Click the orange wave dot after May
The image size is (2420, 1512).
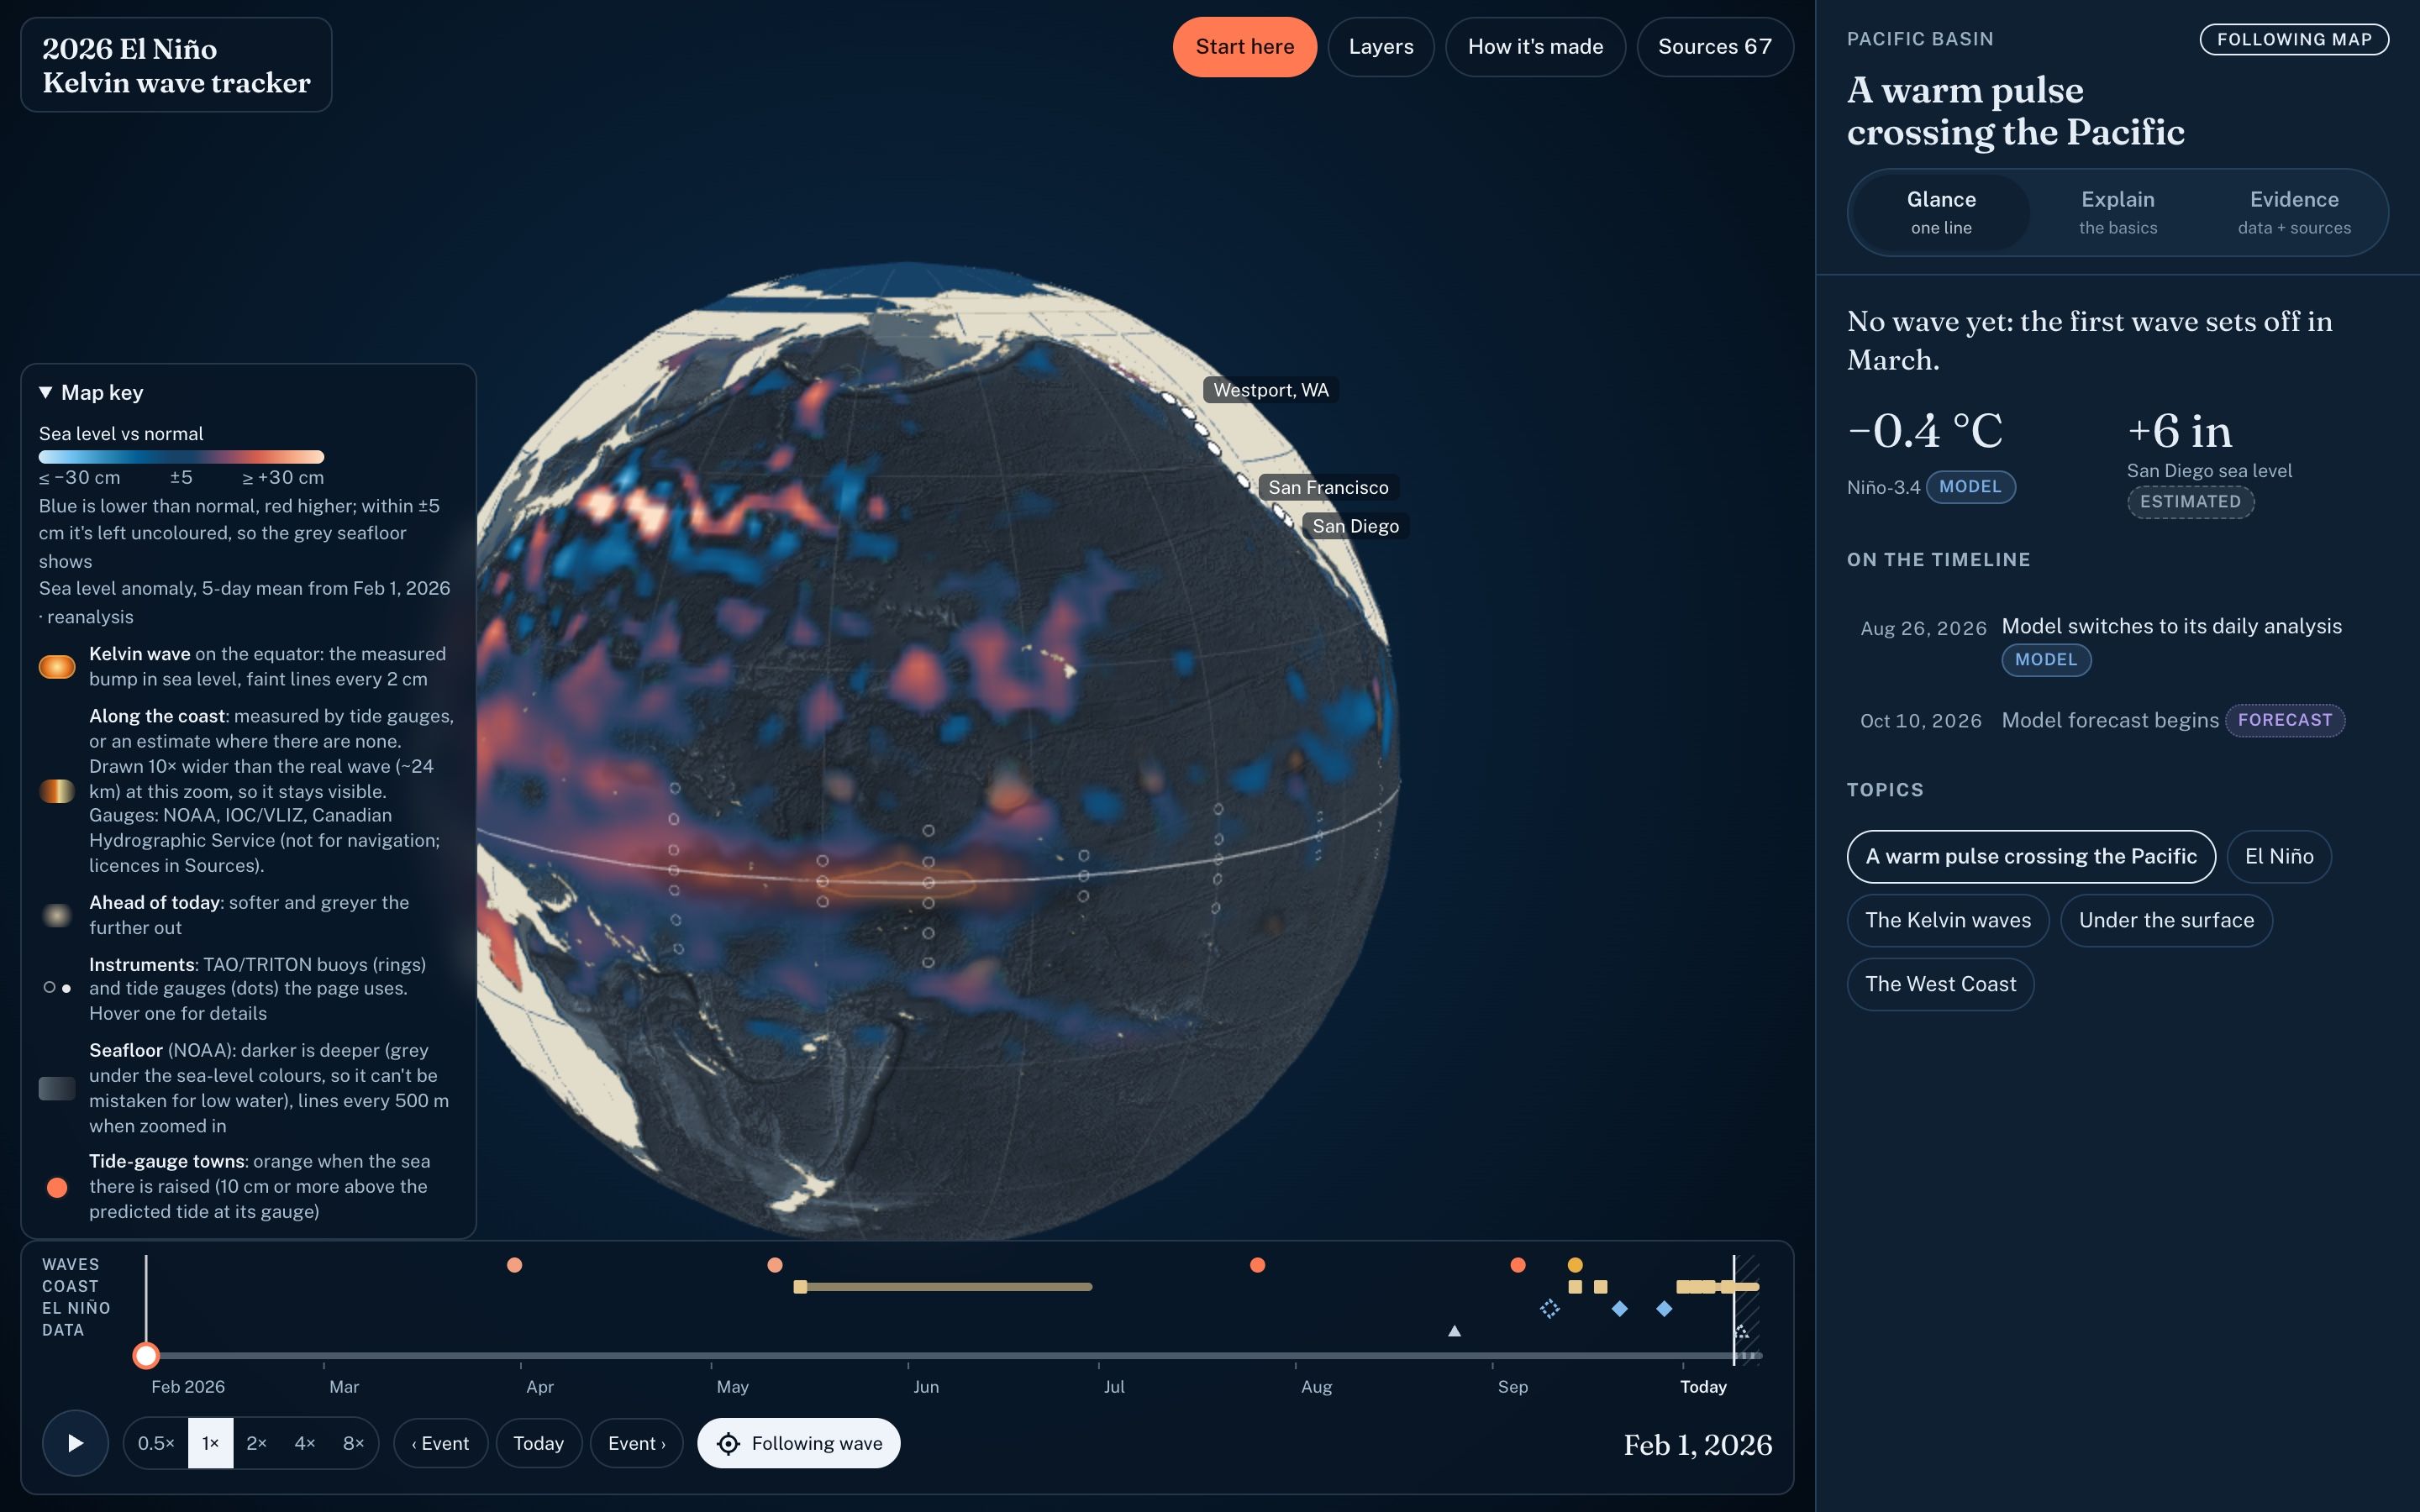[775, 1265]
